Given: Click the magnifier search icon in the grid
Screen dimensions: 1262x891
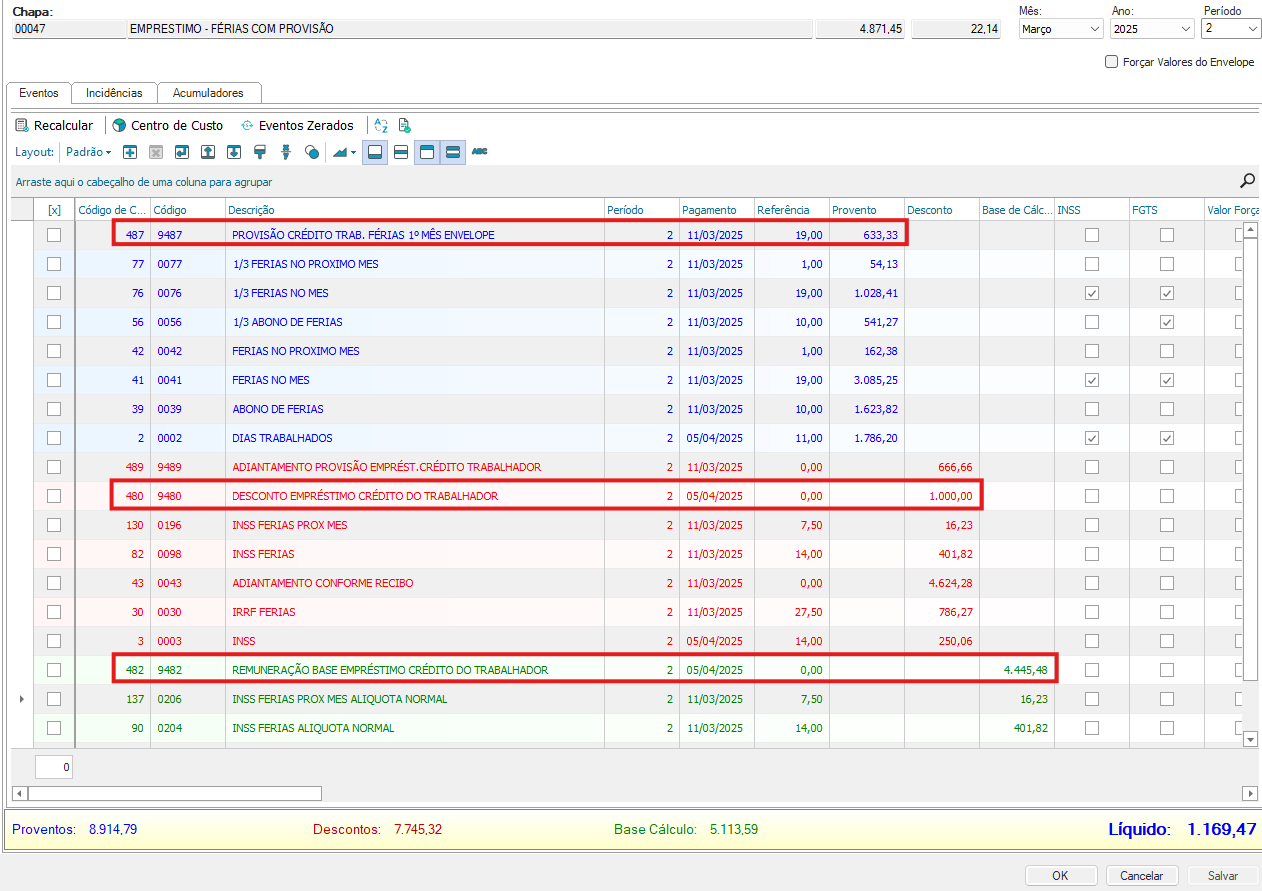Looking at the screenshot, I should pos(1247,181).
